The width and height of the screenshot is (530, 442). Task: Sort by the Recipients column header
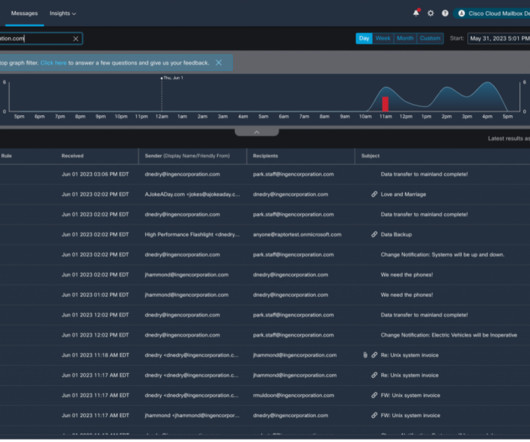tap(265, 156)
